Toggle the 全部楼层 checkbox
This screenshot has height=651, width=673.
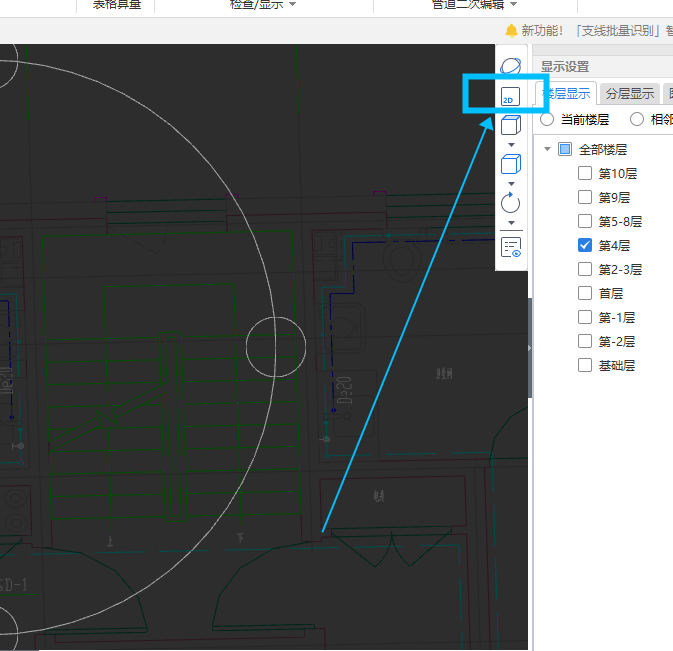pos(565,149)
